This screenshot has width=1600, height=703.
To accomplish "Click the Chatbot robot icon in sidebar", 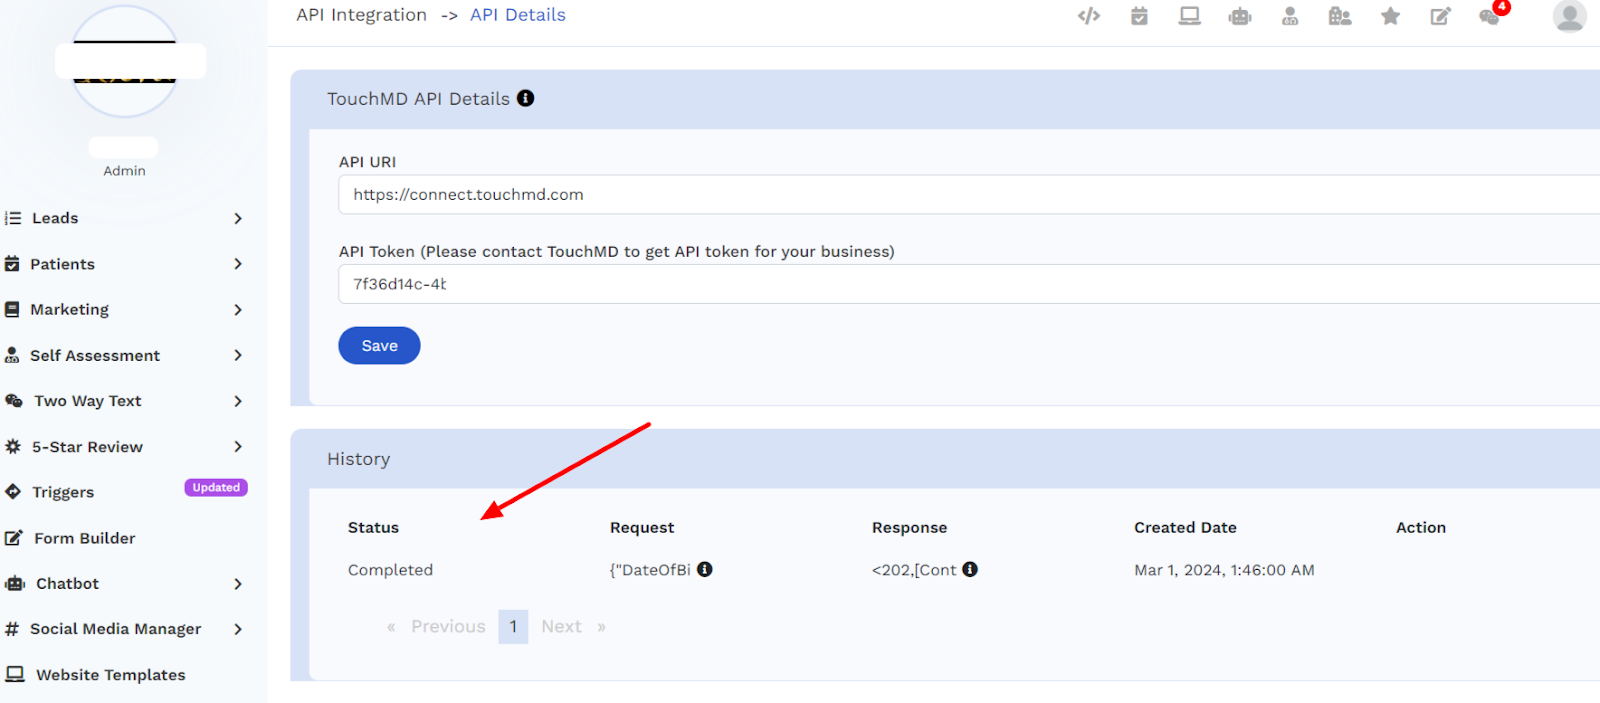I will (x=15, y=583).
